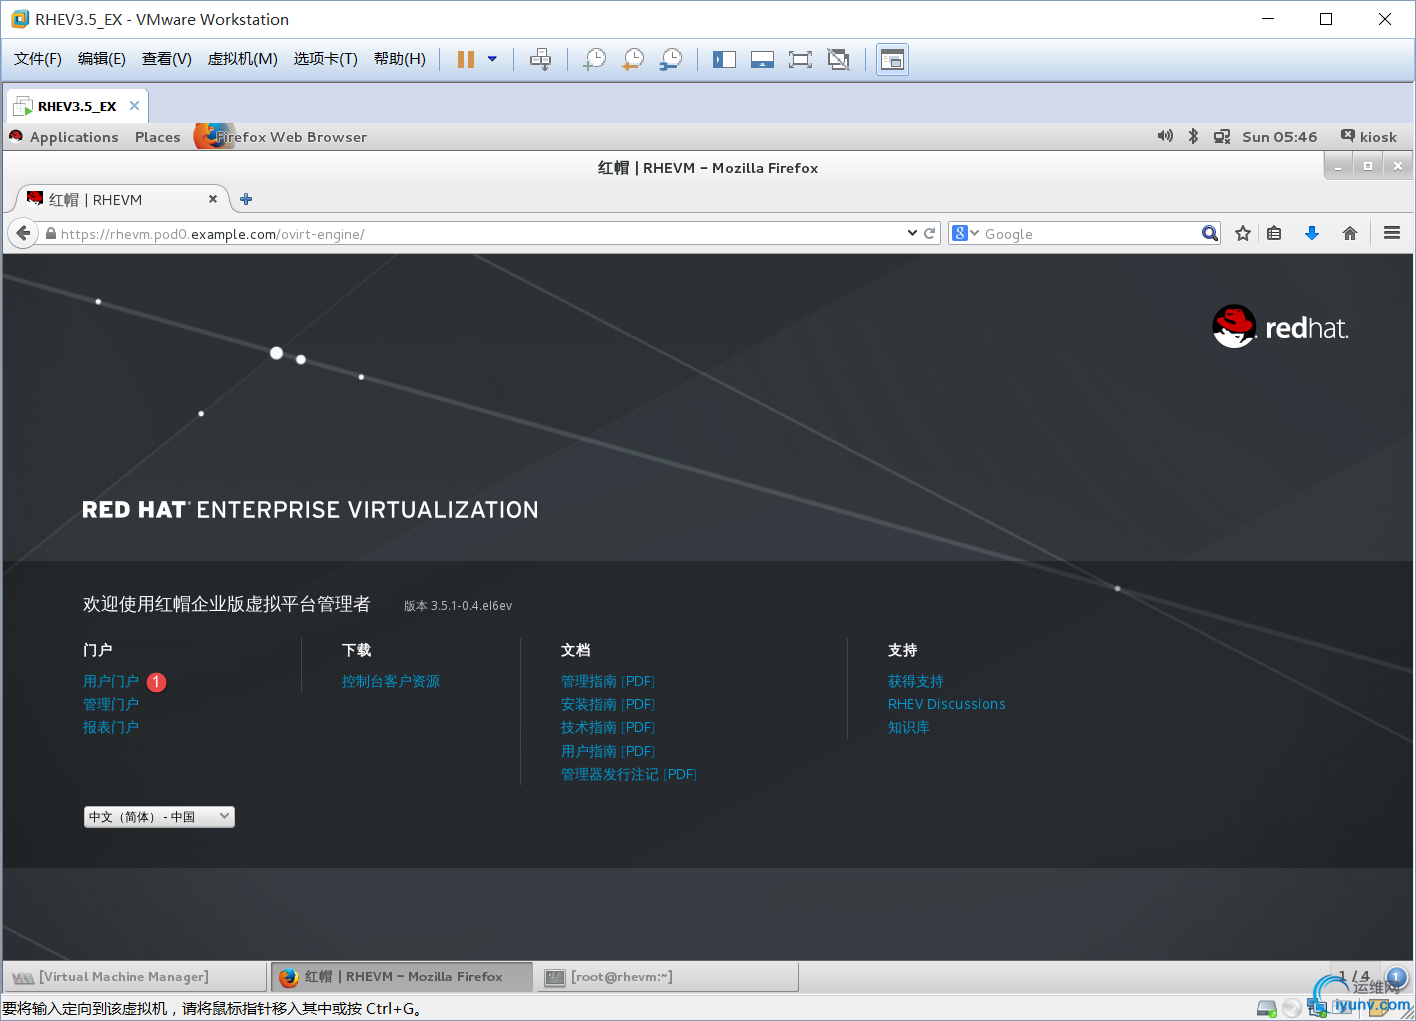Open the 用户指南 [PDF] document
The height and width of the screenshot is (1021, 1416).
(x=608, y=751)
